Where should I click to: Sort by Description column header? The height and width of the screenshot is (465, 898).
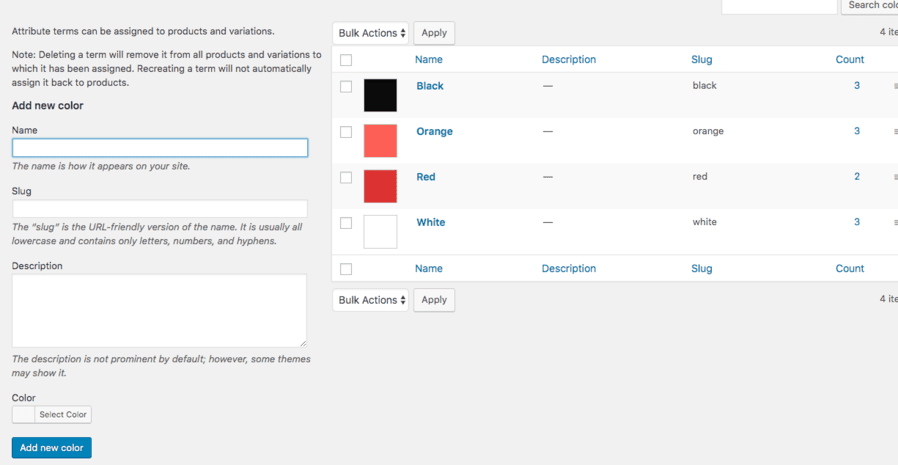coord(569,60)
